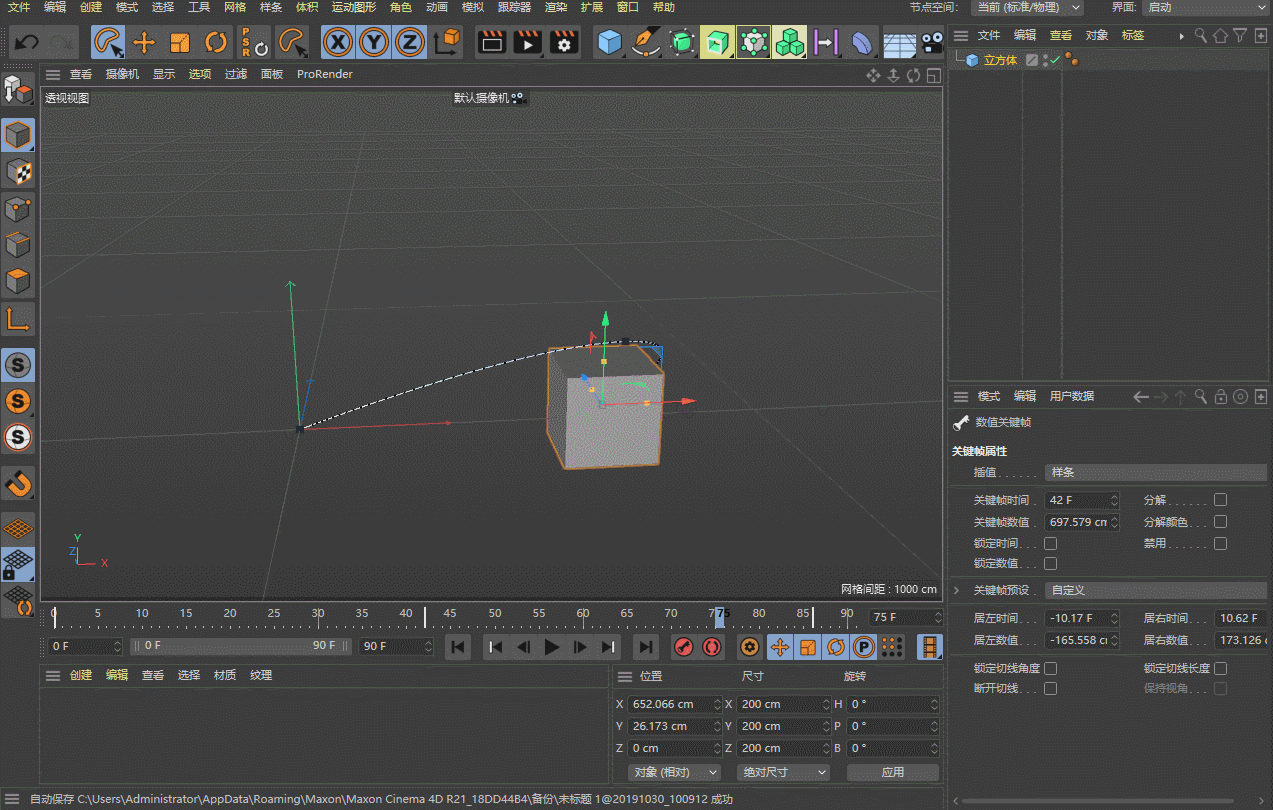The height and width of the screenshot is (810, 1273).
Task: Play the animation forward
Action: [551, 647]
